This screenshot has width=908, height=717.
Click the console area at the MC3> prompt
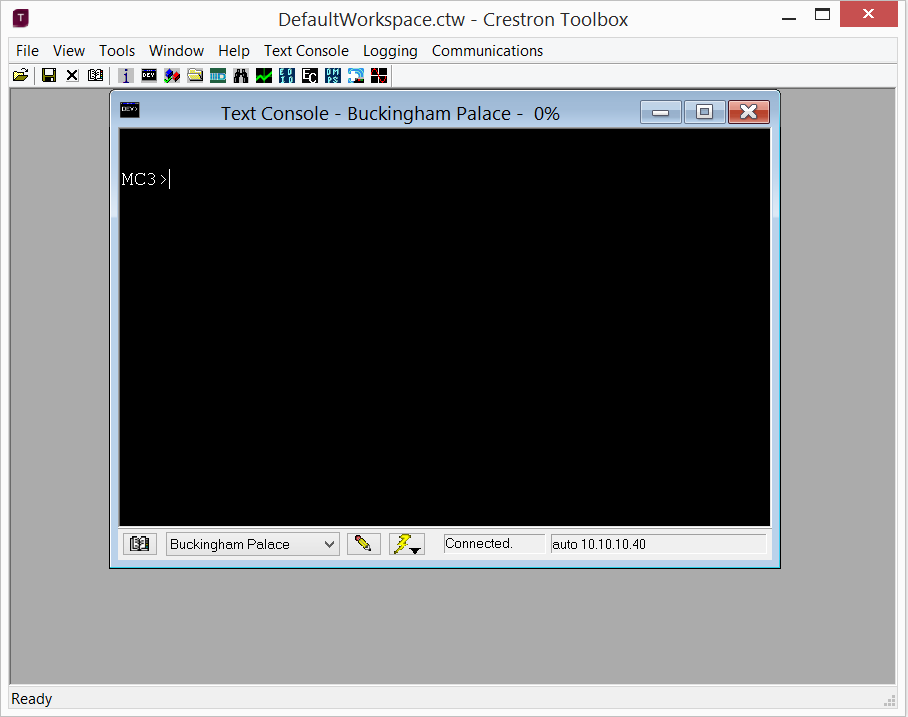pos(145,180)
